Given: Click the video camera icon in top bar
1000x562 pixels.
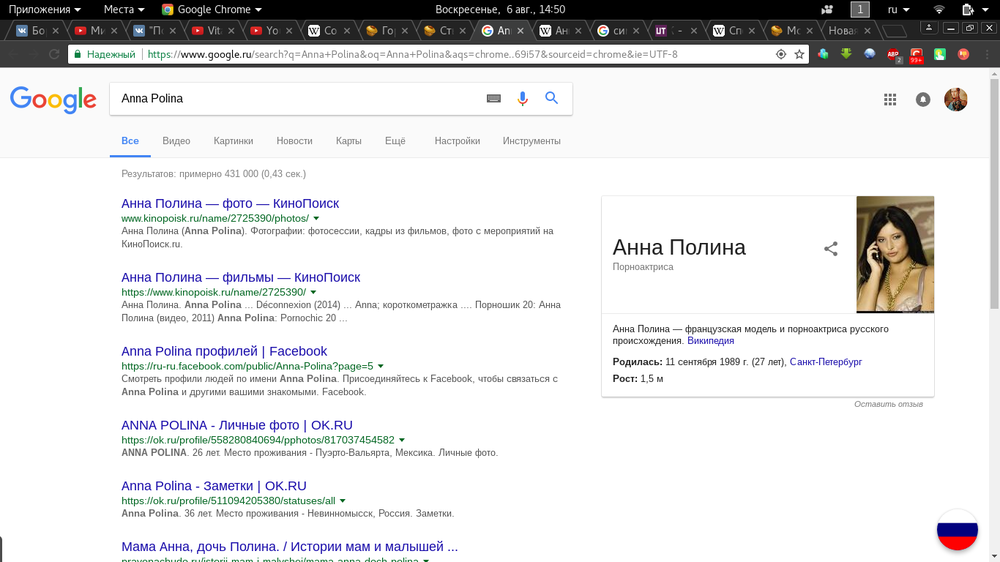Looking at the screenshot, I should click(x=827, y=10).
